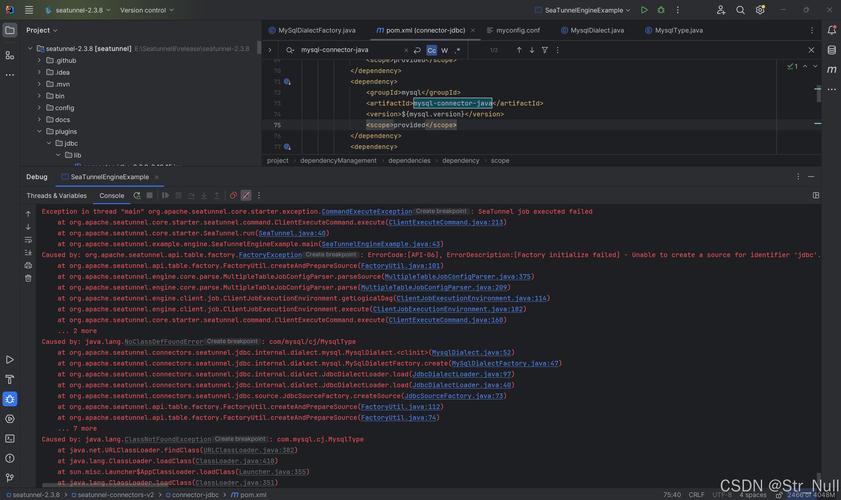841x500 pixels.
Task: Click Resume Program debug icon
Action: tap(166, 196)
